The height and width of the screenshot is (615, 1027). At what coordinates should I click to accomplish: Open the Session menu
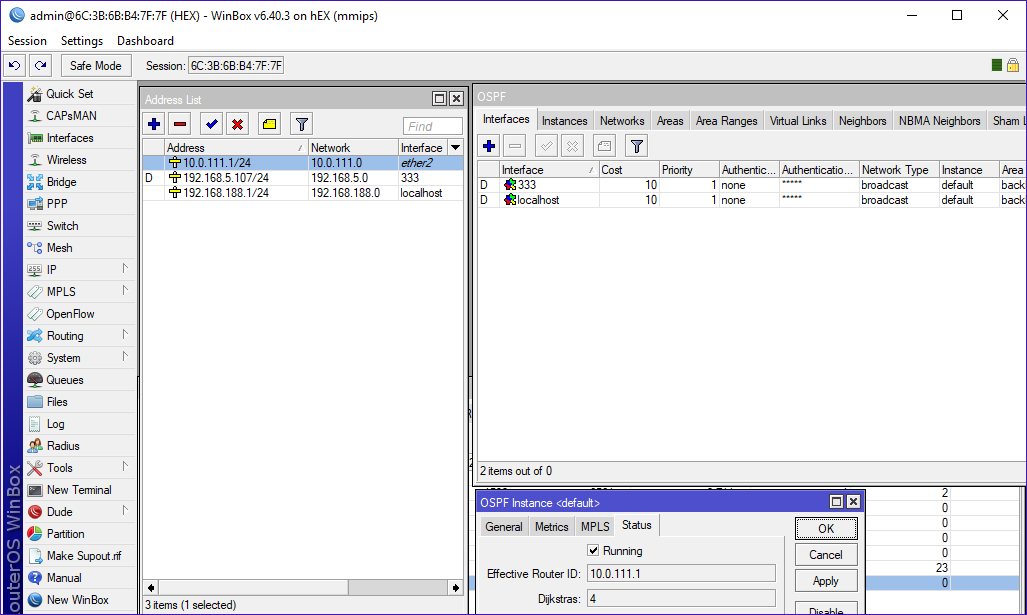pos(28,41)
